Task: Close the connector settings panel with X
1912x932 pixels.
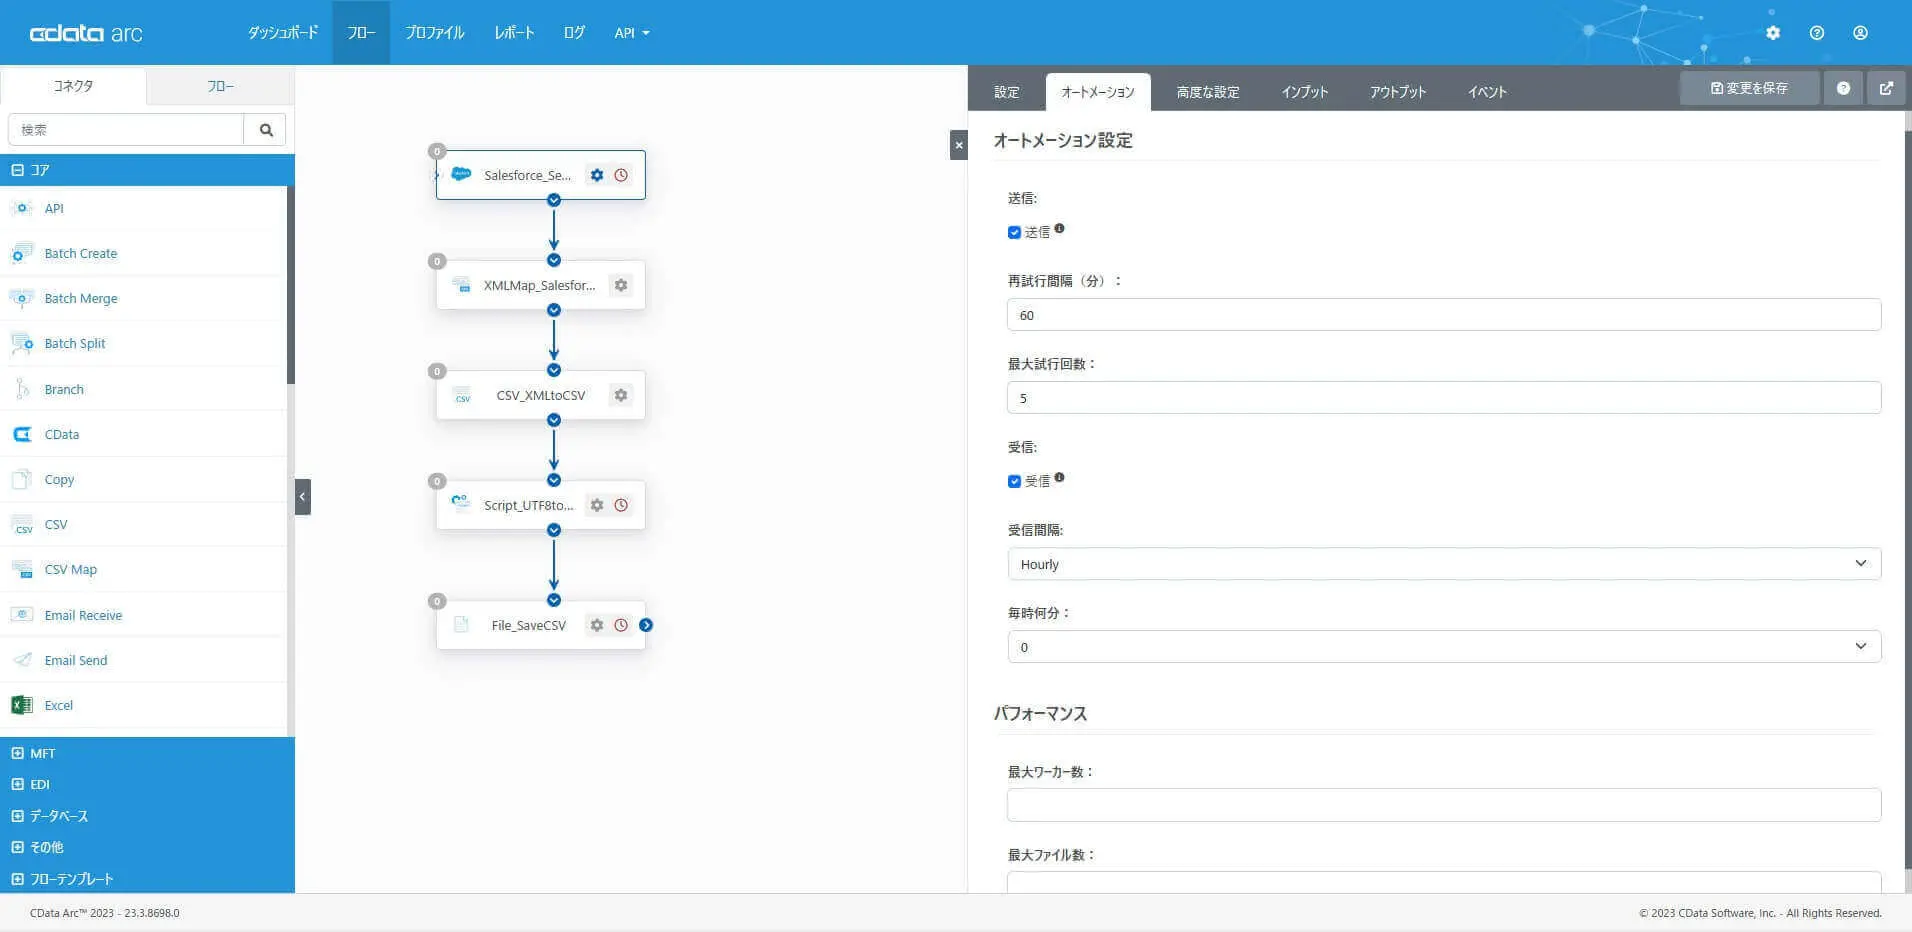Action: tap(959, 145)
